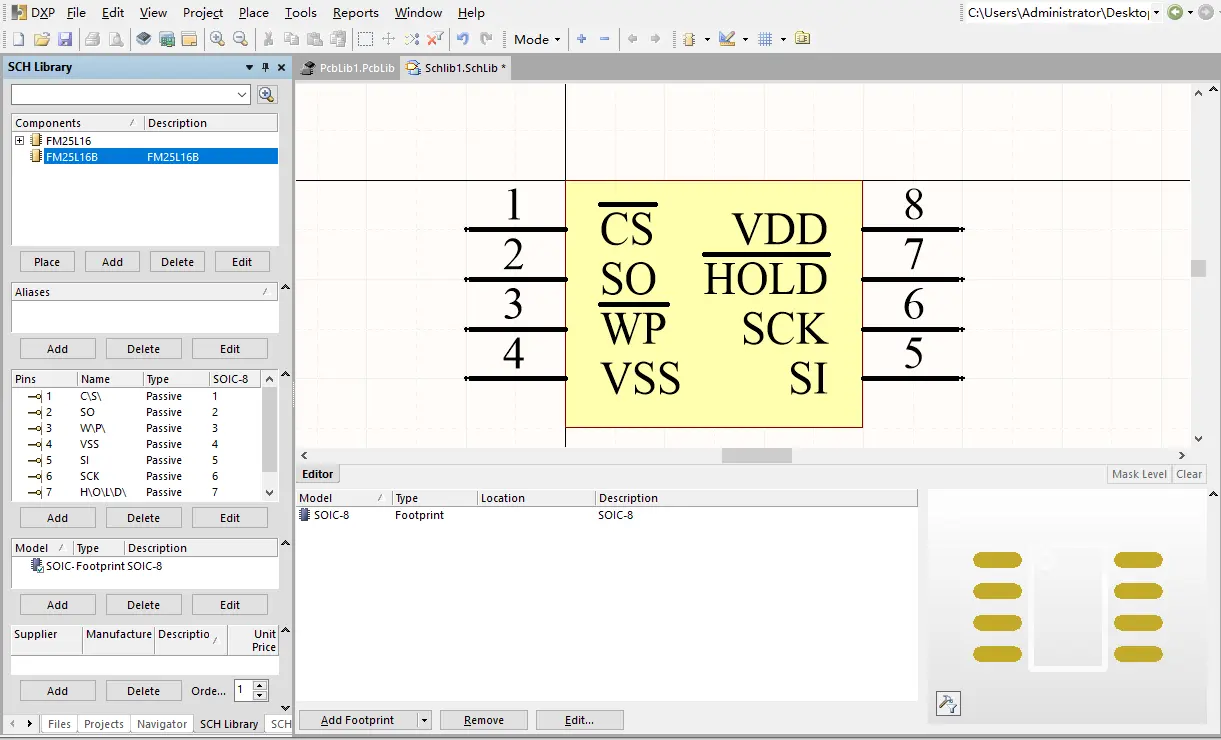Open the file path dropdown at top right
Viewport: 1221px width, 740px height.
click(x=1156, y=12)
